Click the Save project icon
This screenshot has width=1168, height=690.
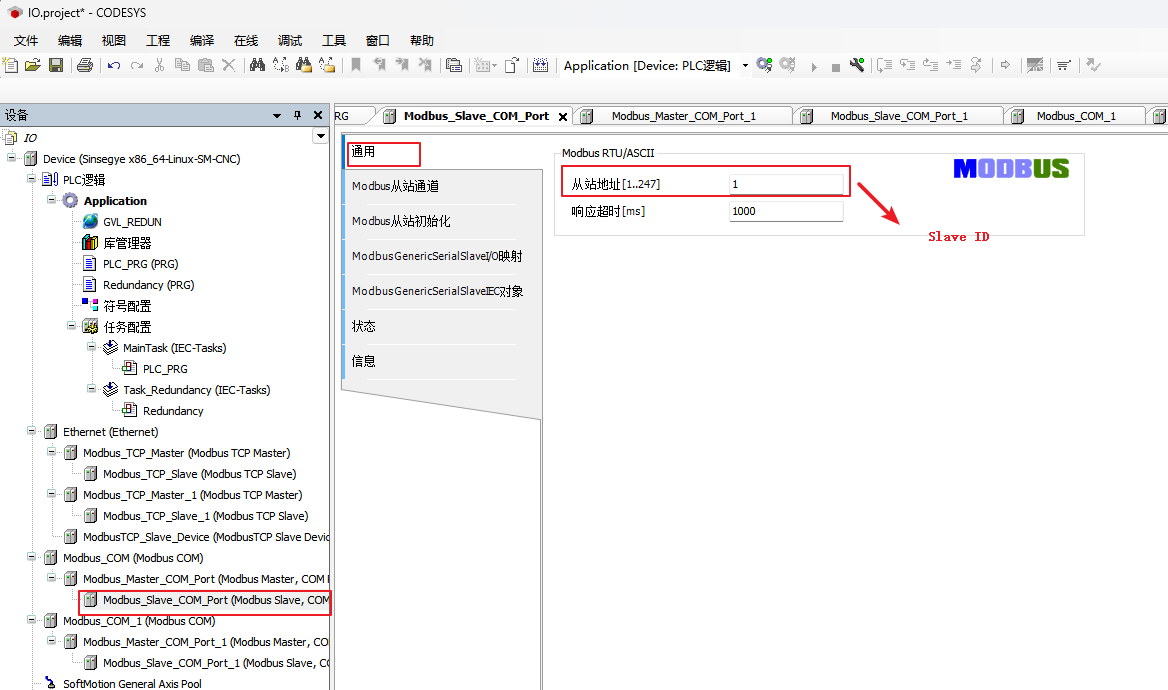point(56,65)
